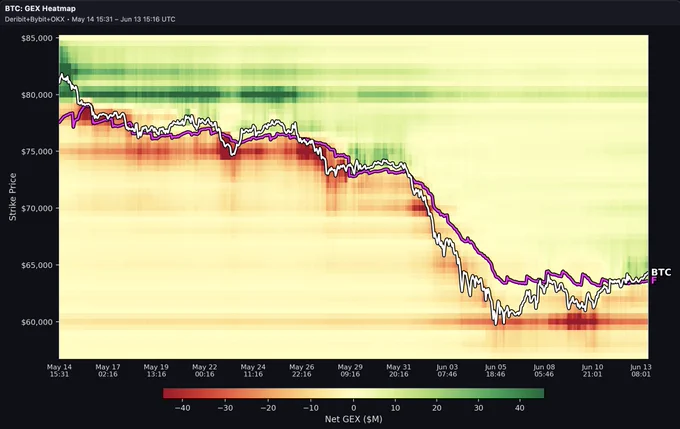Click the 'May 17 02:16' date tick
This screenshot has width=680, height=429.
pyautogui.click(x=108, y=370)
